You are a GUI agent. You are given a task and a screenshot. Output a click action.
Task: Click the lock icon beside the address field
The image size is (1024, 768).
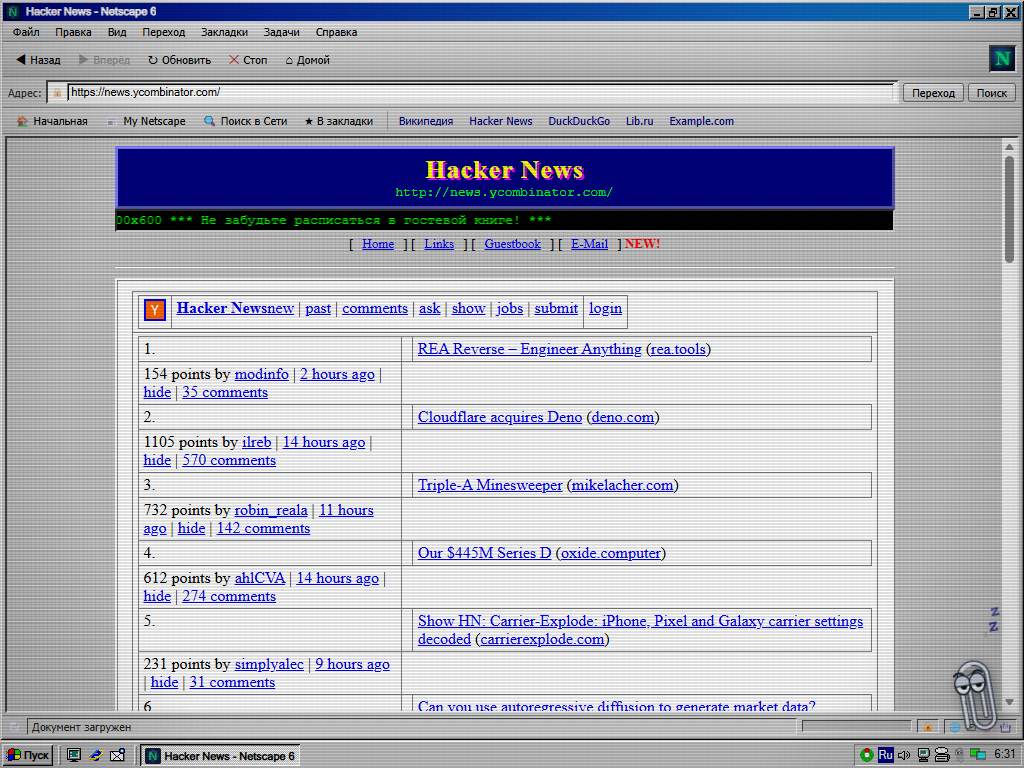click(x=57, y=93)
